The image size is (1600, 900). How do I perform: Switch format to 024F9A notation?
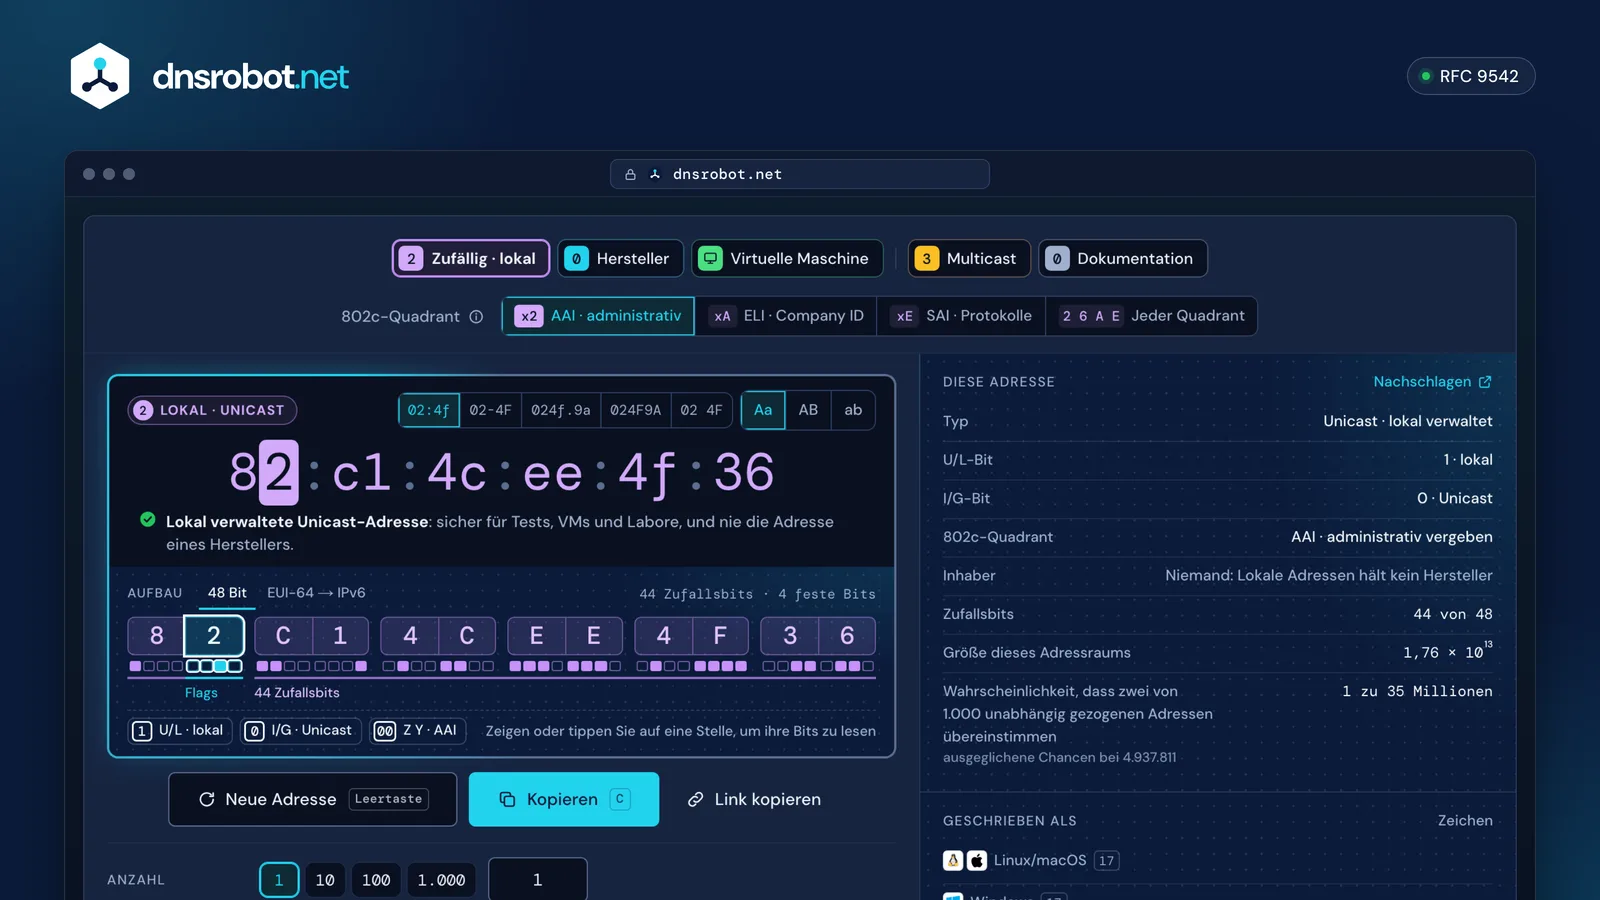(635, 410)
